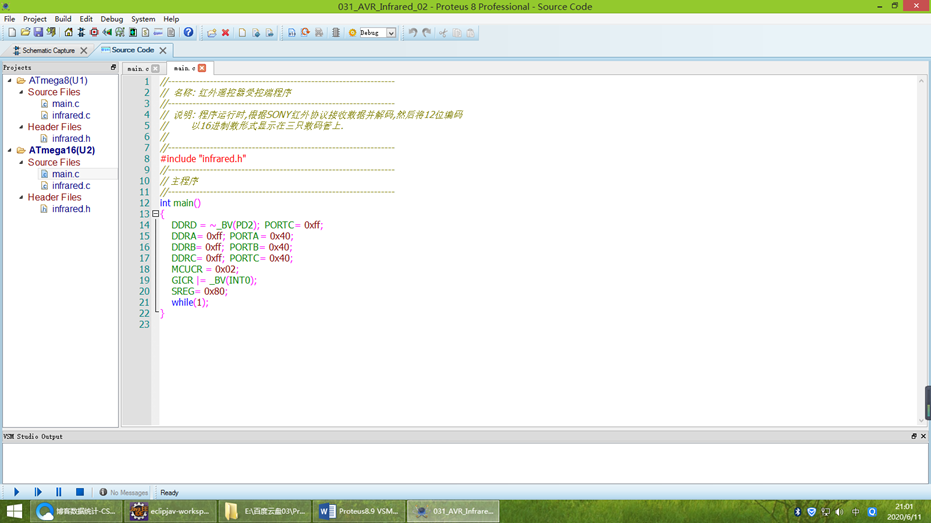This screenshot has height=524, width=931.
Task: Select infrared.h under ATmega16(U2)
Action: coord(71,209)
